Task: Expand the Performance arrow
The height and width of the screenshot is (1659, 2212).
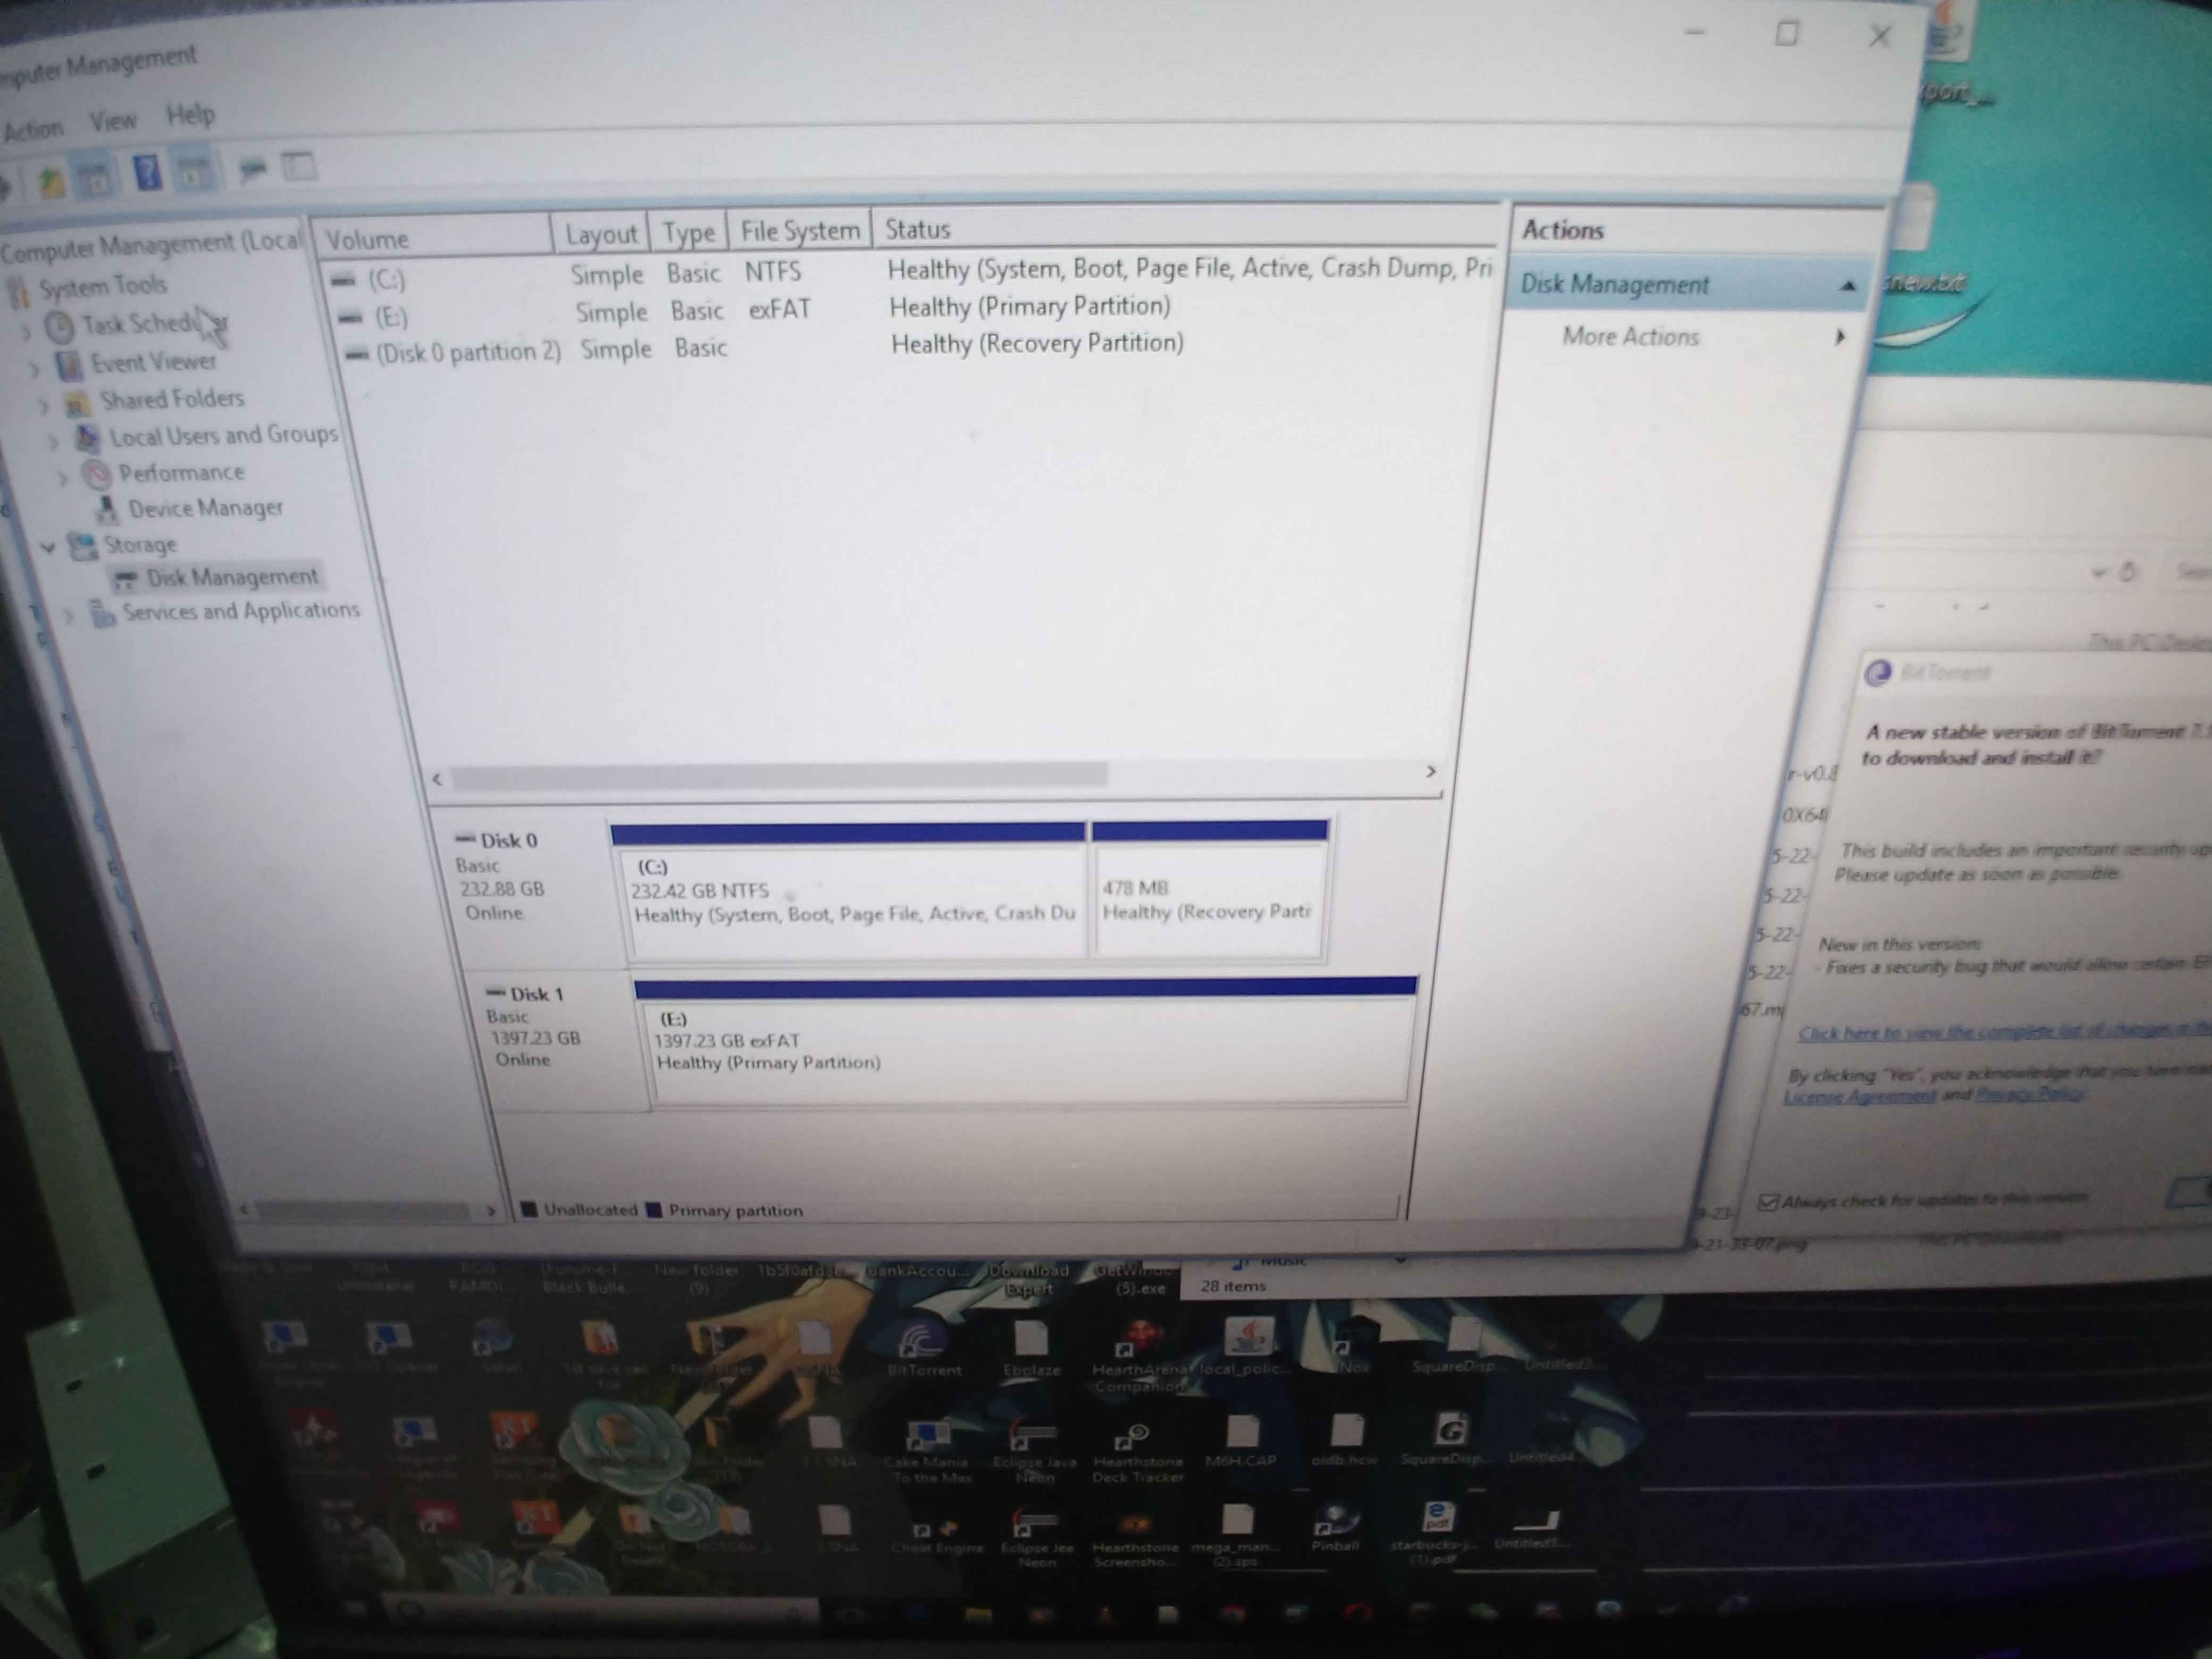Action: 62,478
